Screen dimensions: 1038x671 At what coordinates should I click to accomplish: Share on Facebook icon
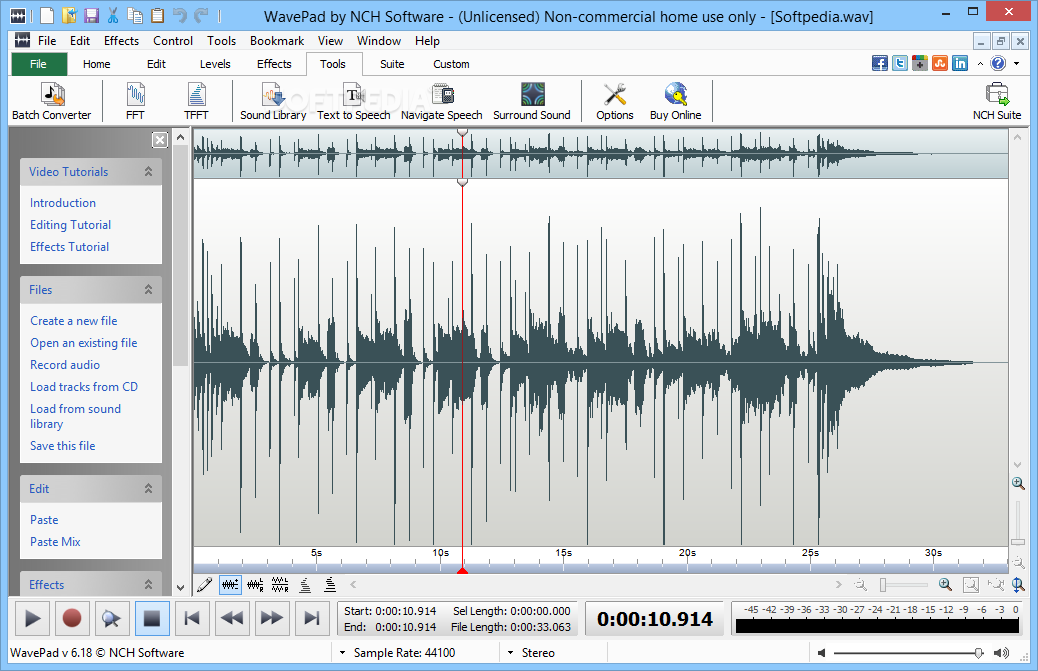880,64
